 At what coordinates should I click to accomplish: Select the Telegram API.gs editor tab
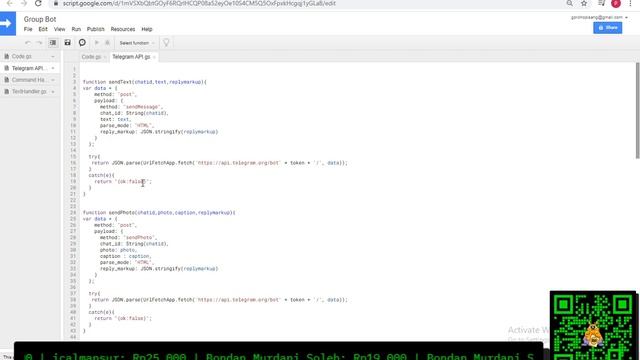(131, 57)
